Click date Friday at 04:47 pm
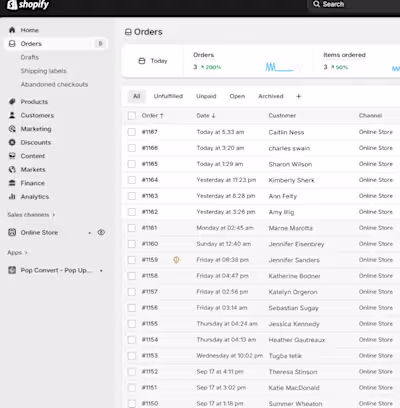 click(223, 276)
